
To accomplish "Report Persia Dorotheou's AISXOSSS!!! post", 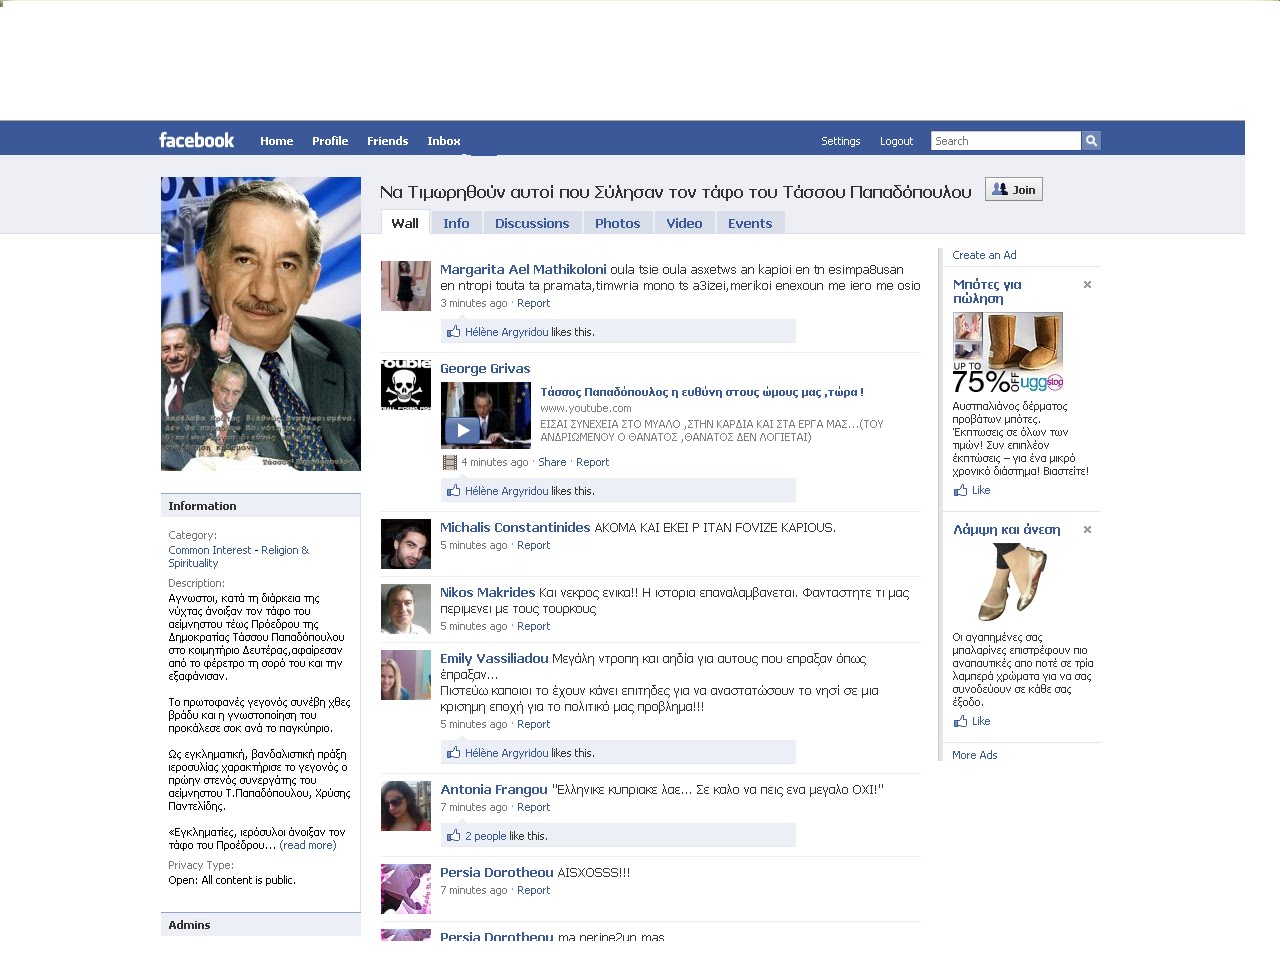I will (x=533, y=890).
